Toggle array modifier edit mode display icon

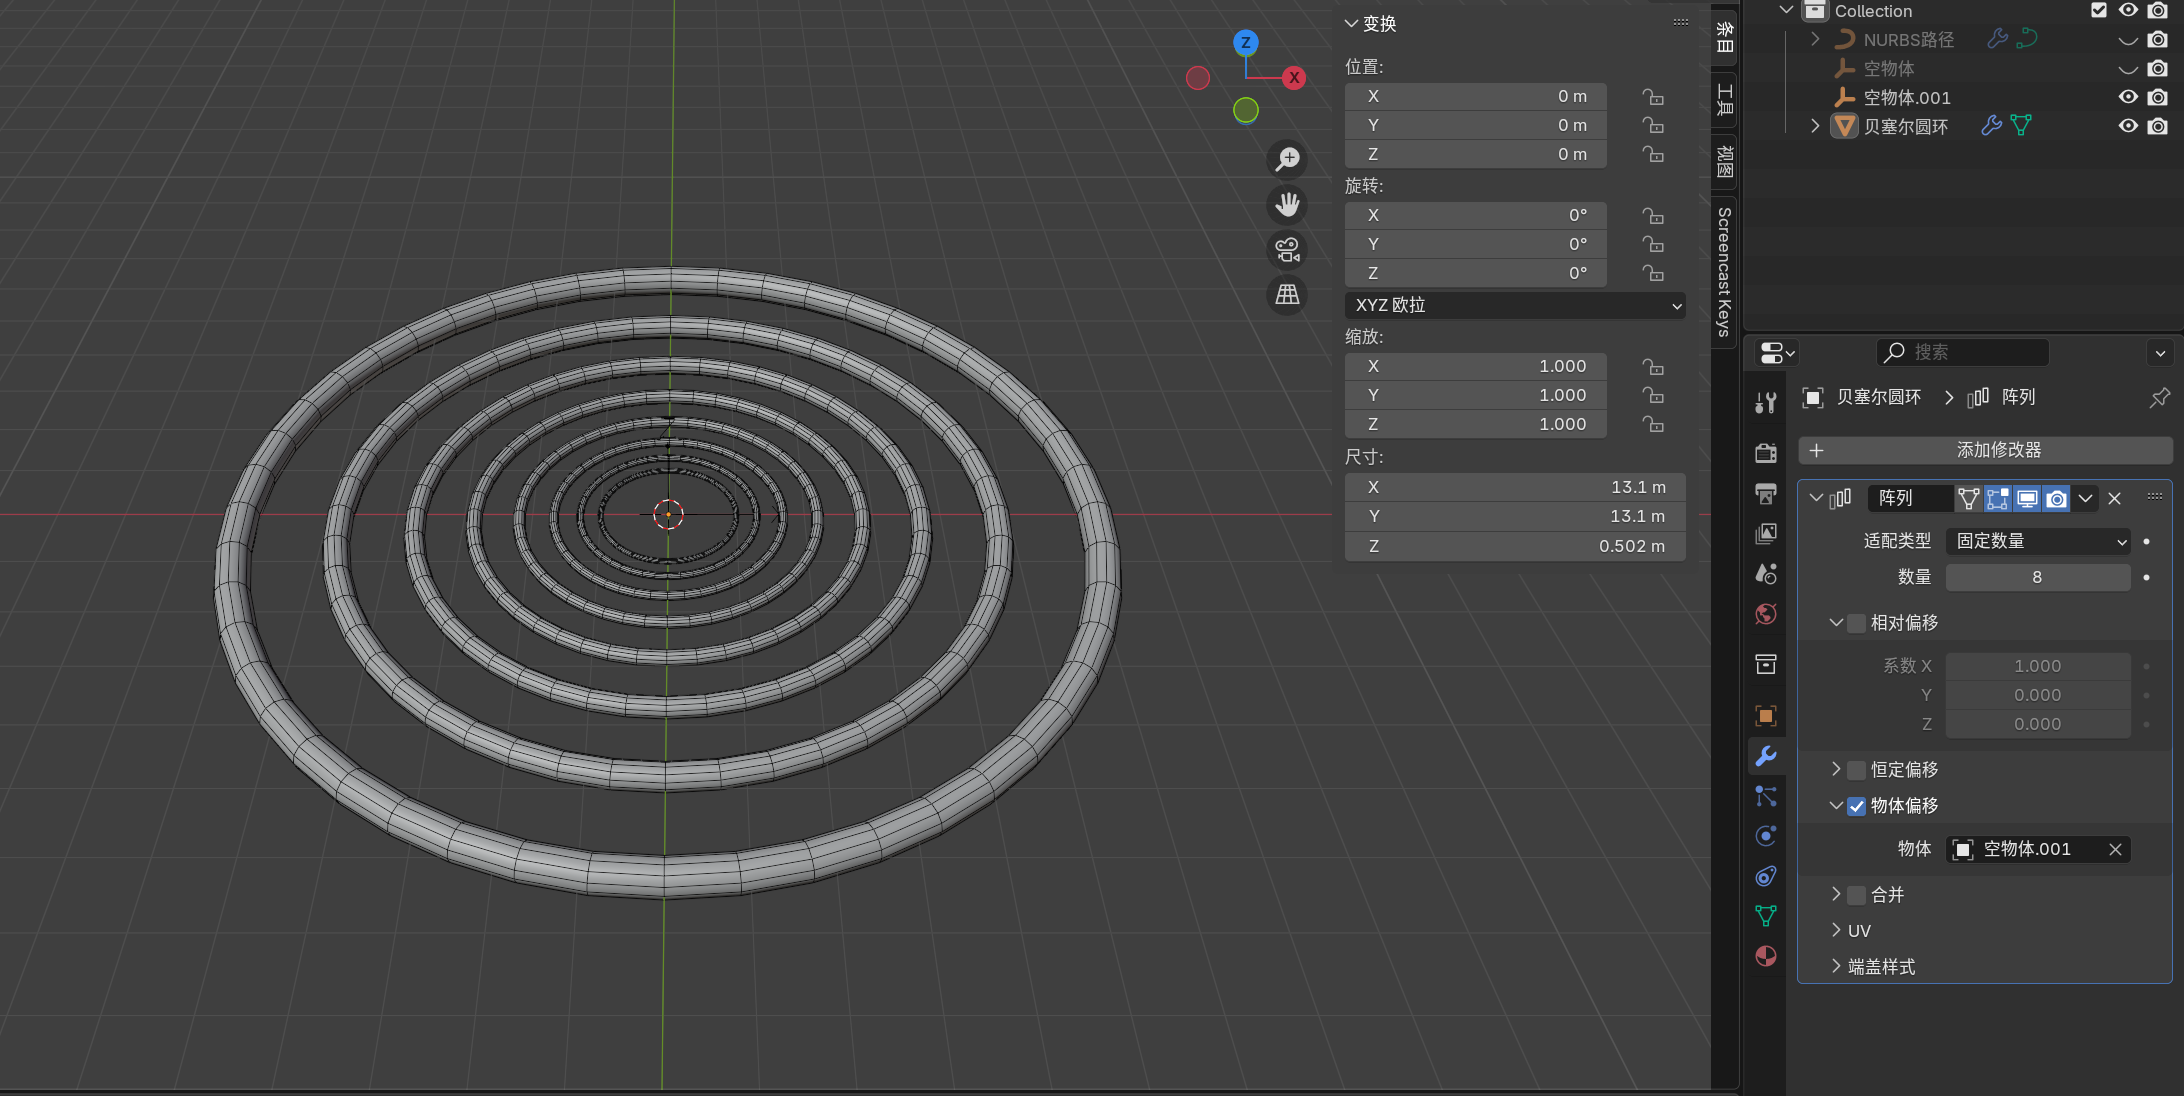pyautogui.click(x=1998, y=498)
